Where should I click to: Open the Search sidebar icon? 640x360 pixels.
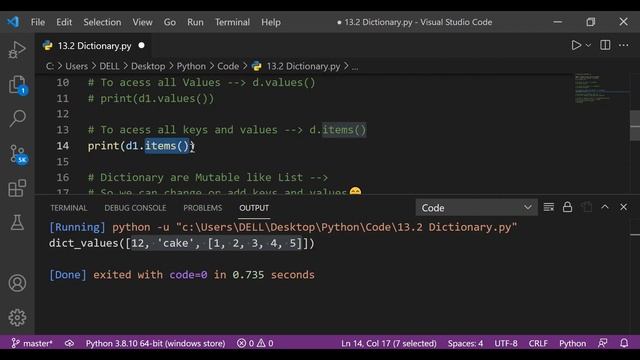17,118
